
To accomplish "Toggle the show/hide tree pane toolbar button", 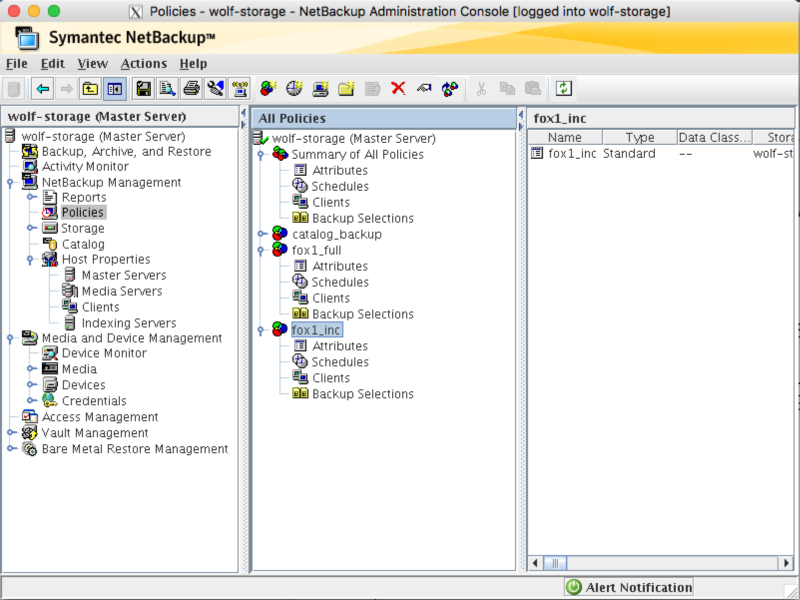I will coord(115,89).
